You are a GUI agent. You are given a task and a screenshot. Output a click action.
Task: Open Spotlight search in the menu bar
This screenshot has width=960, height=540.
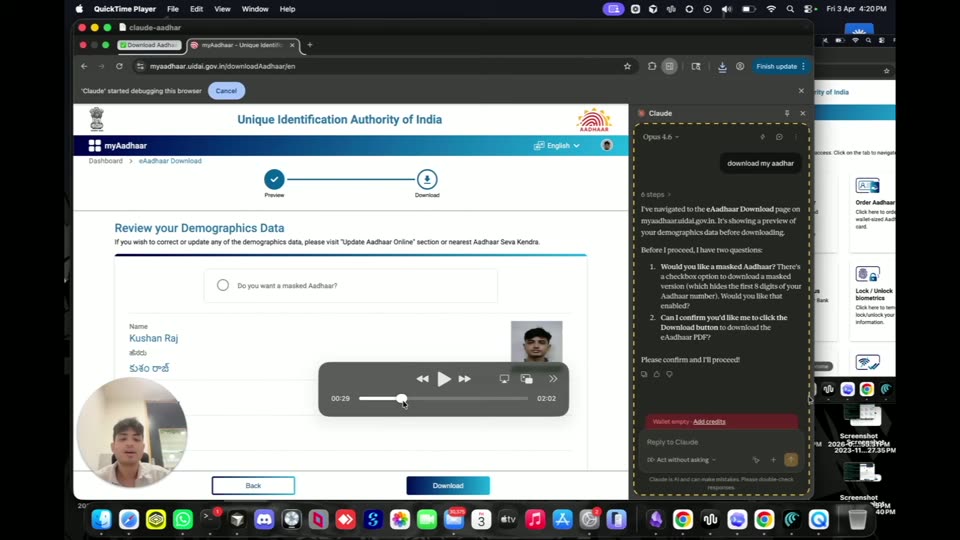pos(790,9)
